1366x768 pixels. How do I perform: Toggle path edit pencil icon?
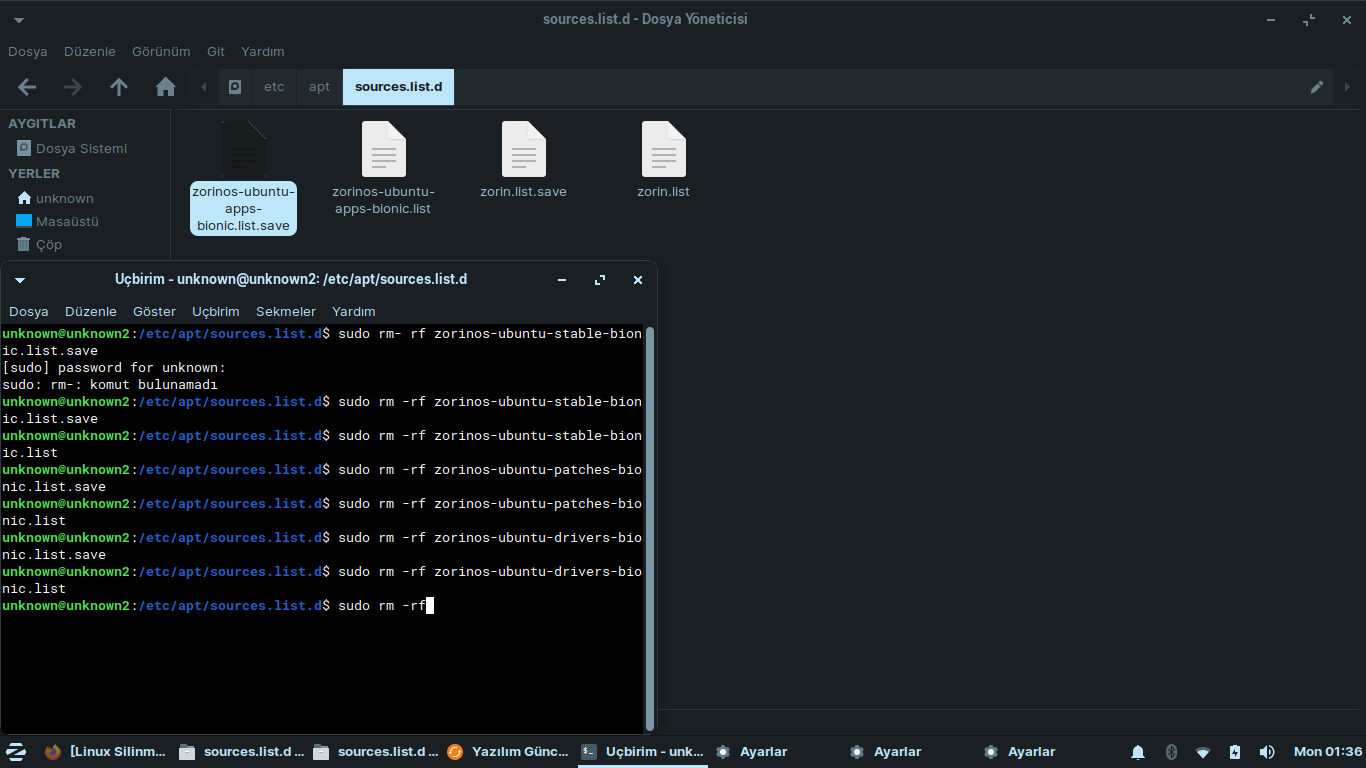(1317, 87)
